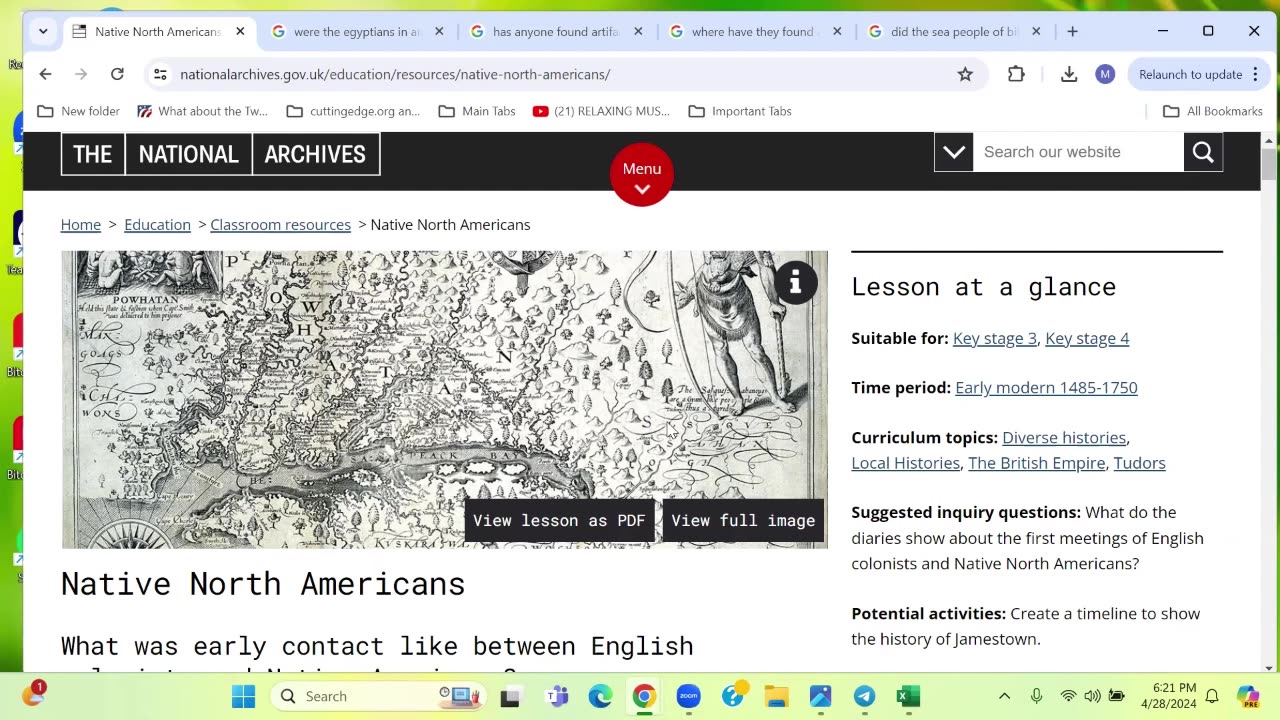1280x720 pixels.
Task: Show image info with the i icon
Action: click(x=795, y=283)
